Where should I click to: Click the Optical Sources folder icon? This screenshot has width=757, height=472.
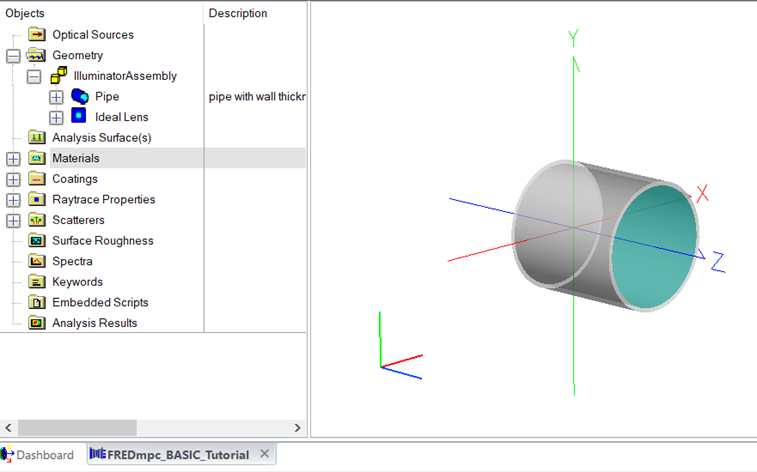point(37,35)
